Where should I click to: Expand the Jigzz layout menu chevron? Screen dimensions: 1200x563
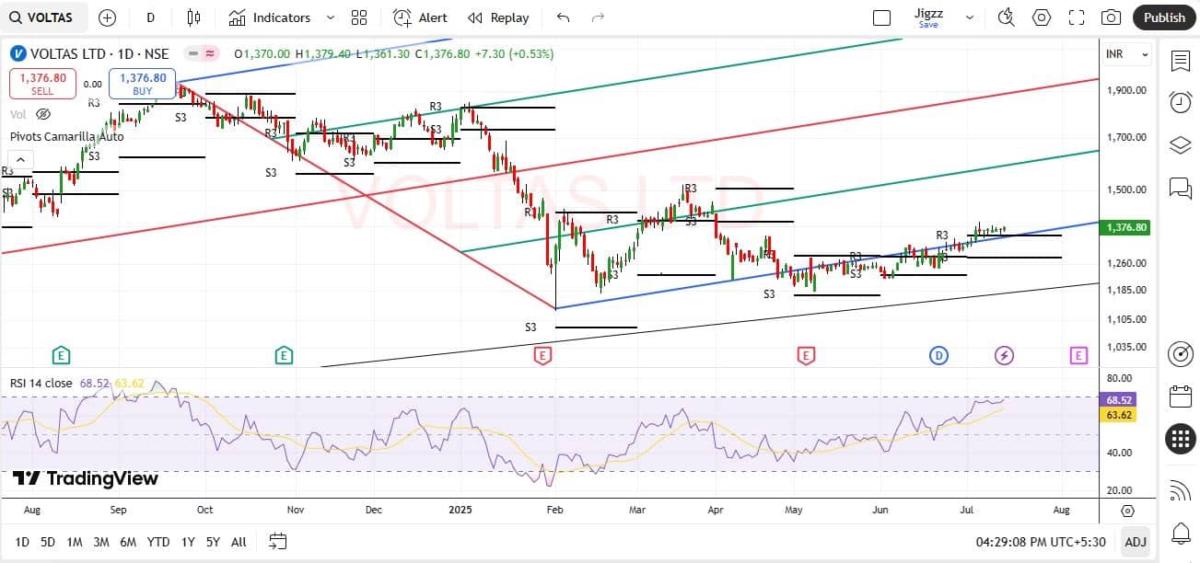[969, 17]
